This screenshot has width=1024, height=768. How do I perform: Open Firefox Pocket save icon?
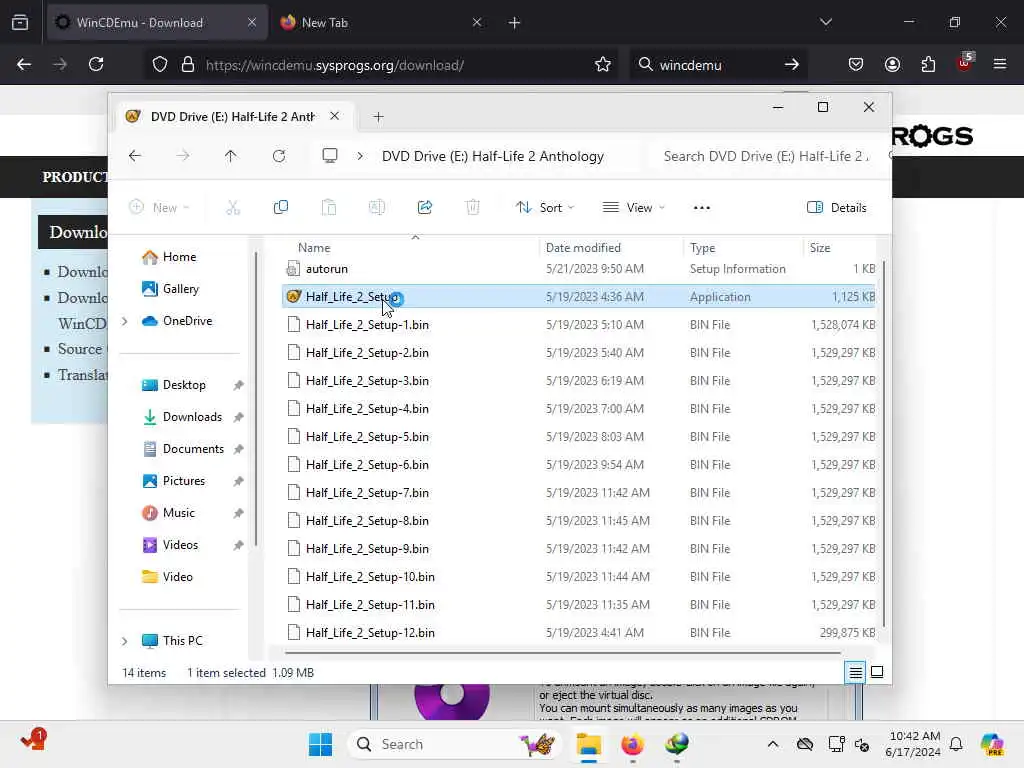click(x=856, y=64)
